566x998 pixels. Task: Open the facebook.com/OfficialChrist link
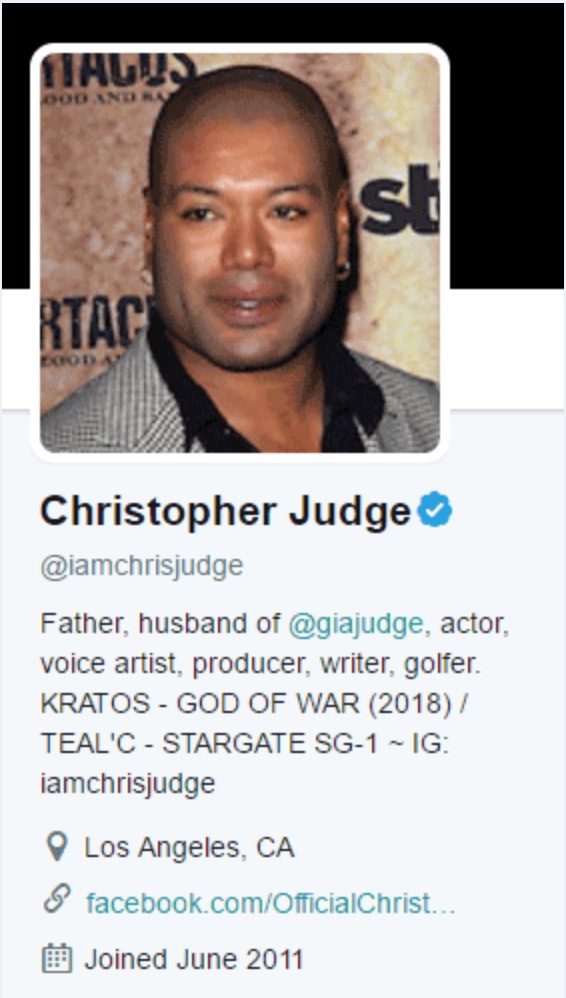click(271, 903)
